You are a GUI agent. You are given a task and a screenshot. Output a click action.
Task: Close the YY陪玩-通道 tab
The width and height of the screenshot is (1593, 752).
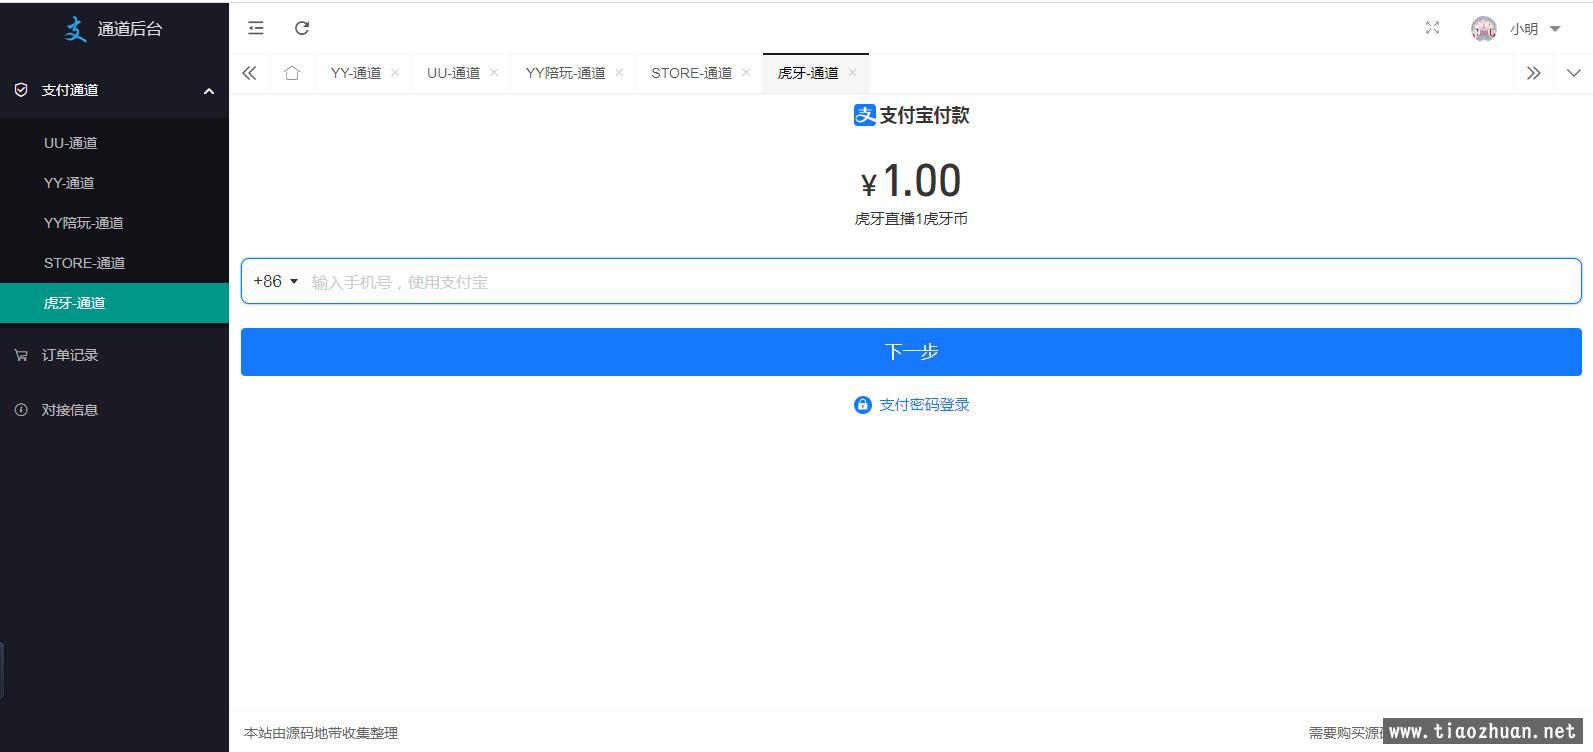(x=619, y=73)
